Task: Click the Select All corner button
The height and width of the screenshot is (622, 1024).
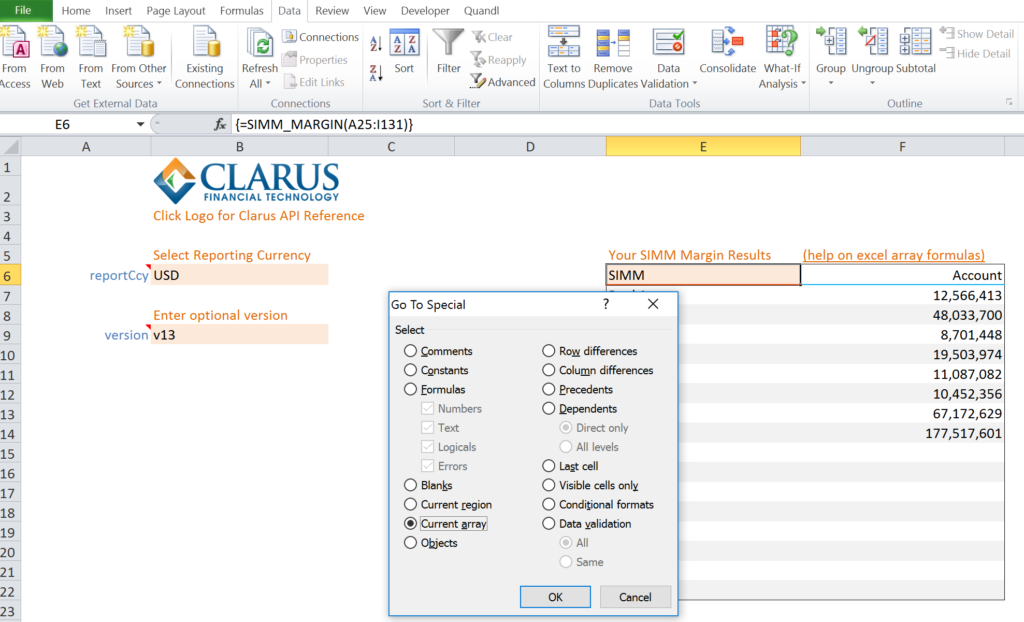Action: pyautogui.click(x=10, y=146)
